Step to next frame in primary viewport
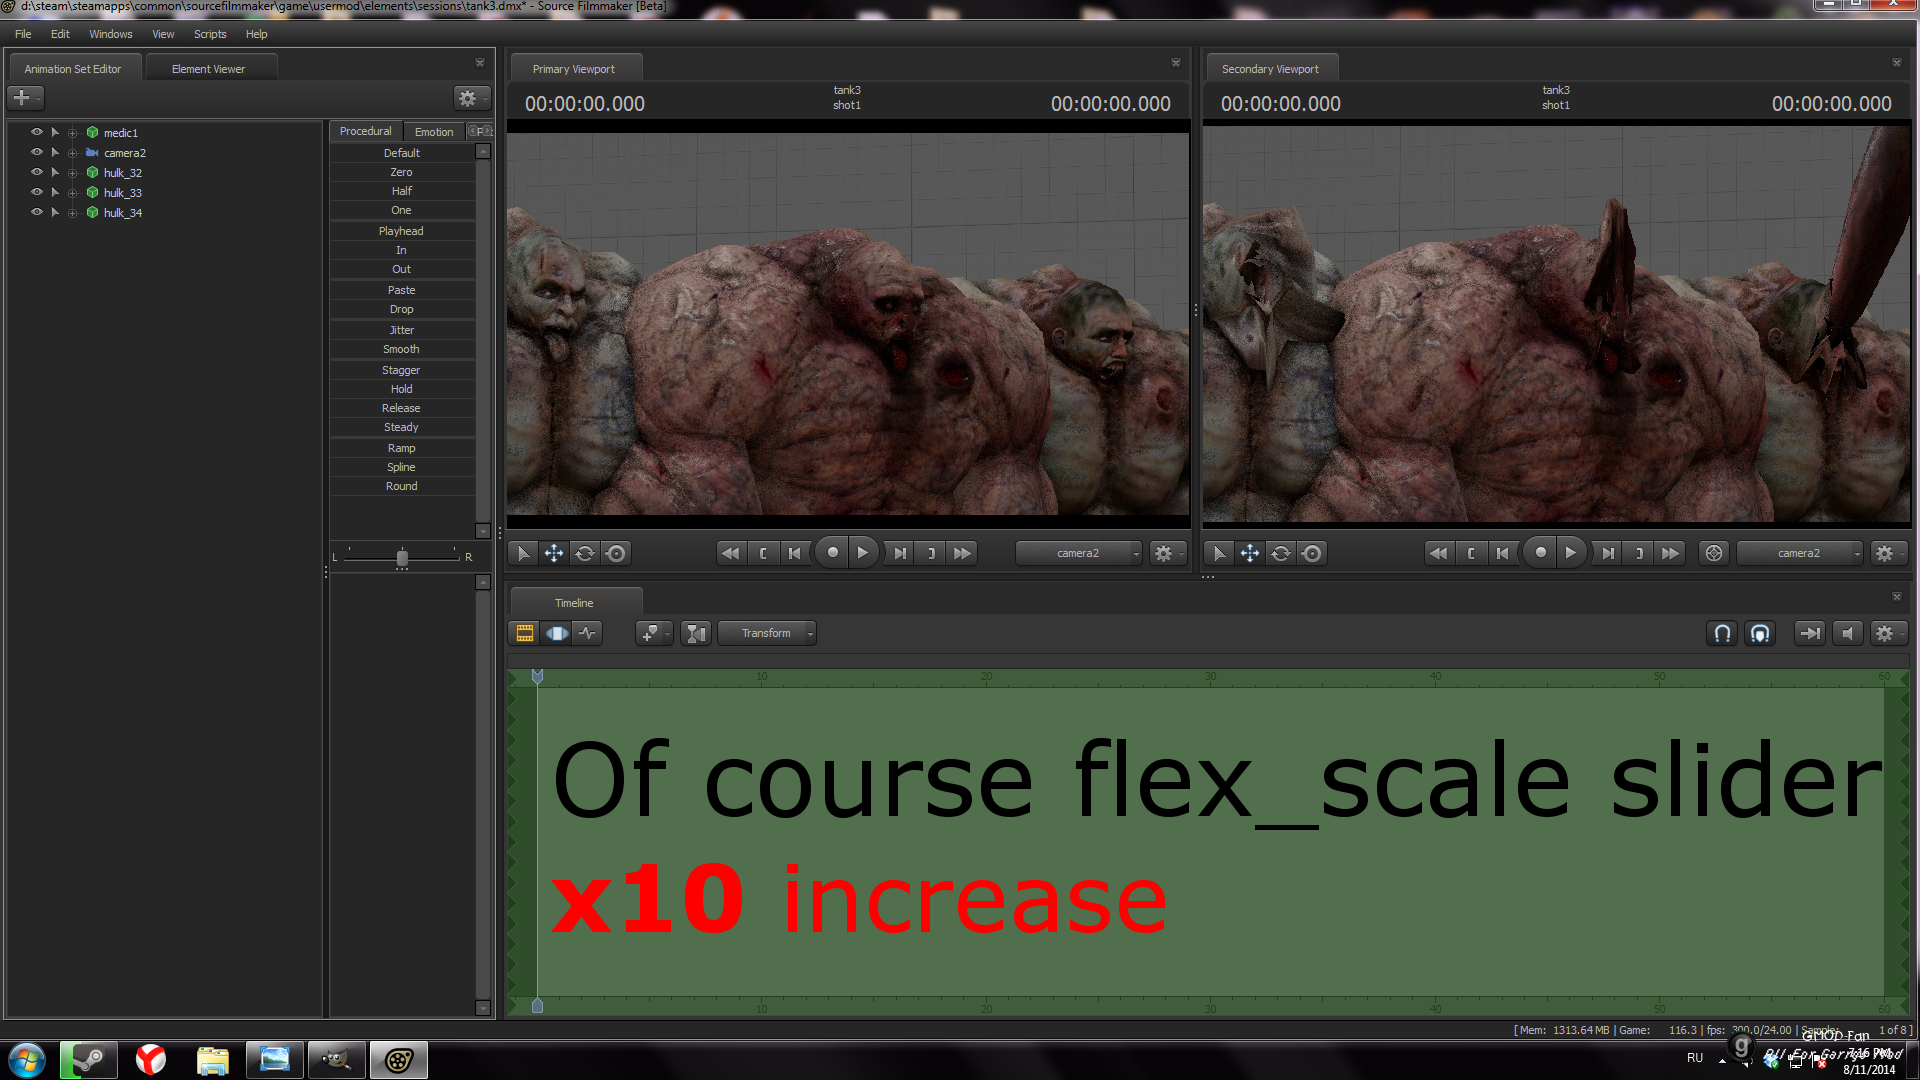Viewport: 1920px width, 1080px height. (900, 553)
